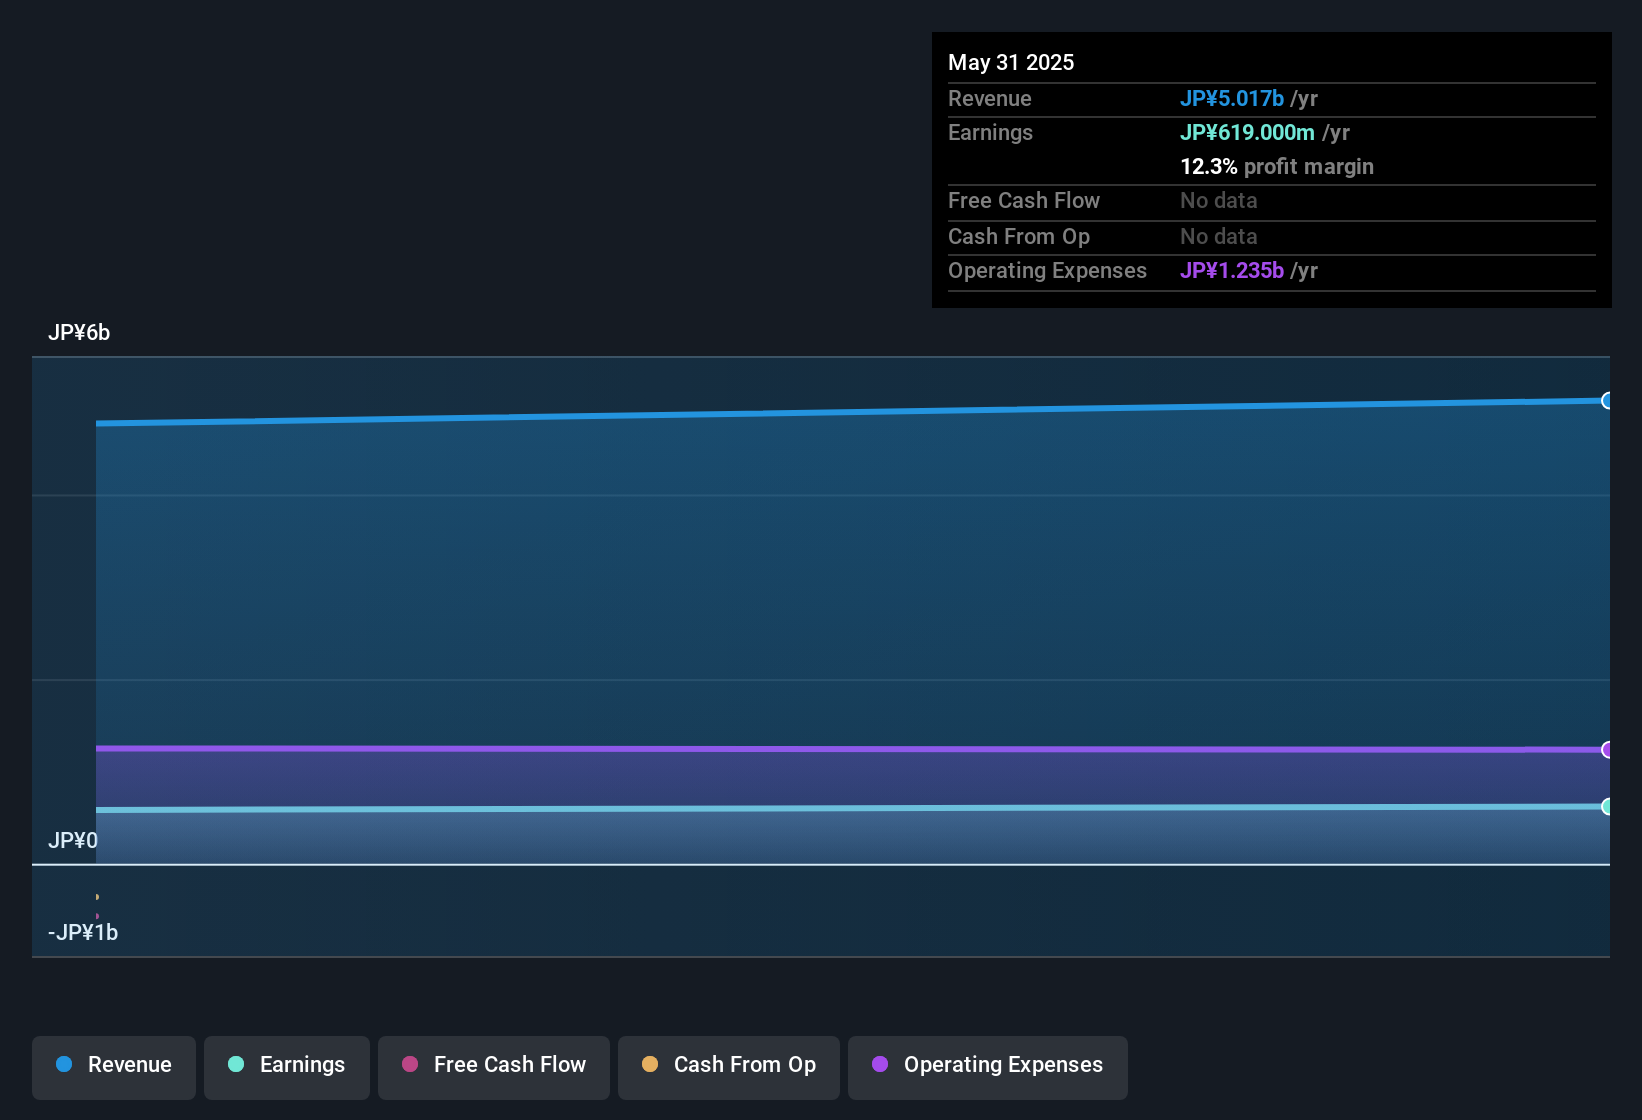Click the Cash From Op tooltip row label
The image size is (1642, 1120).
pyautogui.click(x=1019, y=236)
